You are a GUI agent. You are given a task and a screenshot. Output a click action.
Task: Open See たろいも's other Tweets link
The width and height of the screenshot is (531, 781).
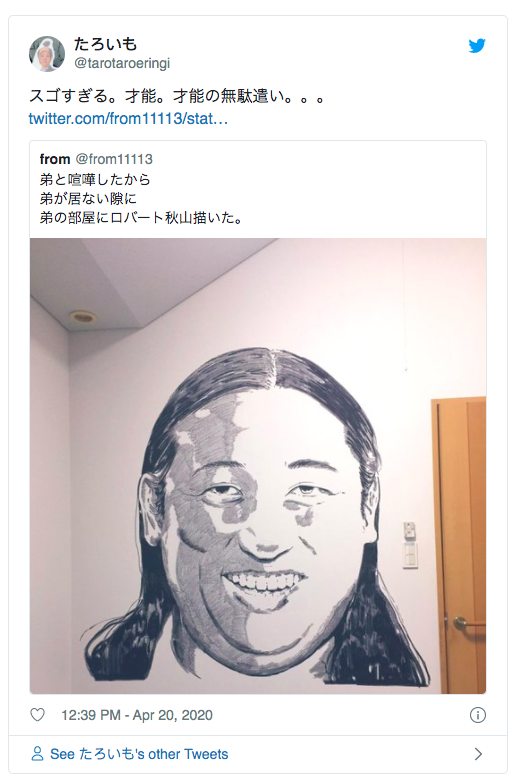coord(139,754)
